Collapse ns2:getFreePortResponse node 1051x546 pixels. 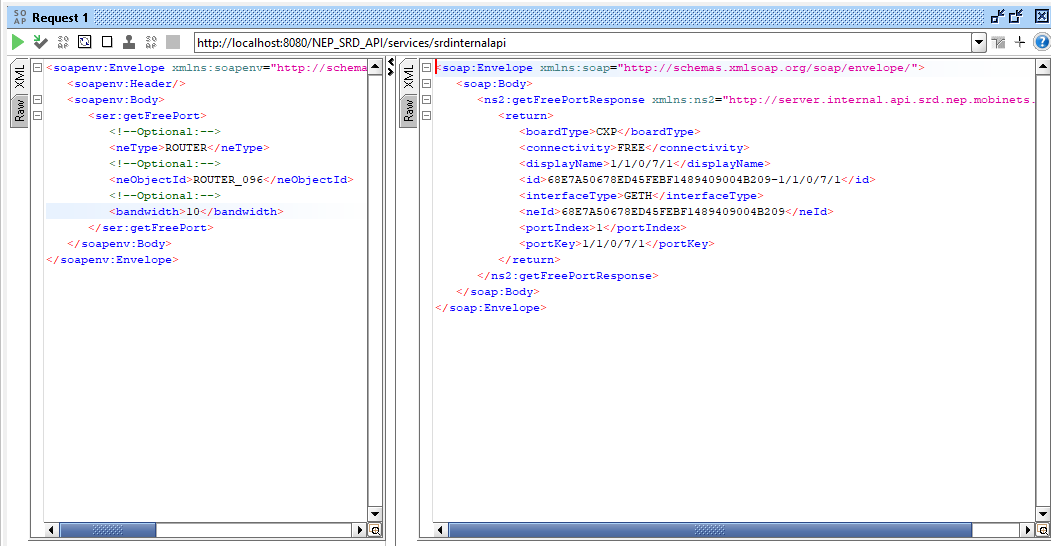tap(426, 100)
